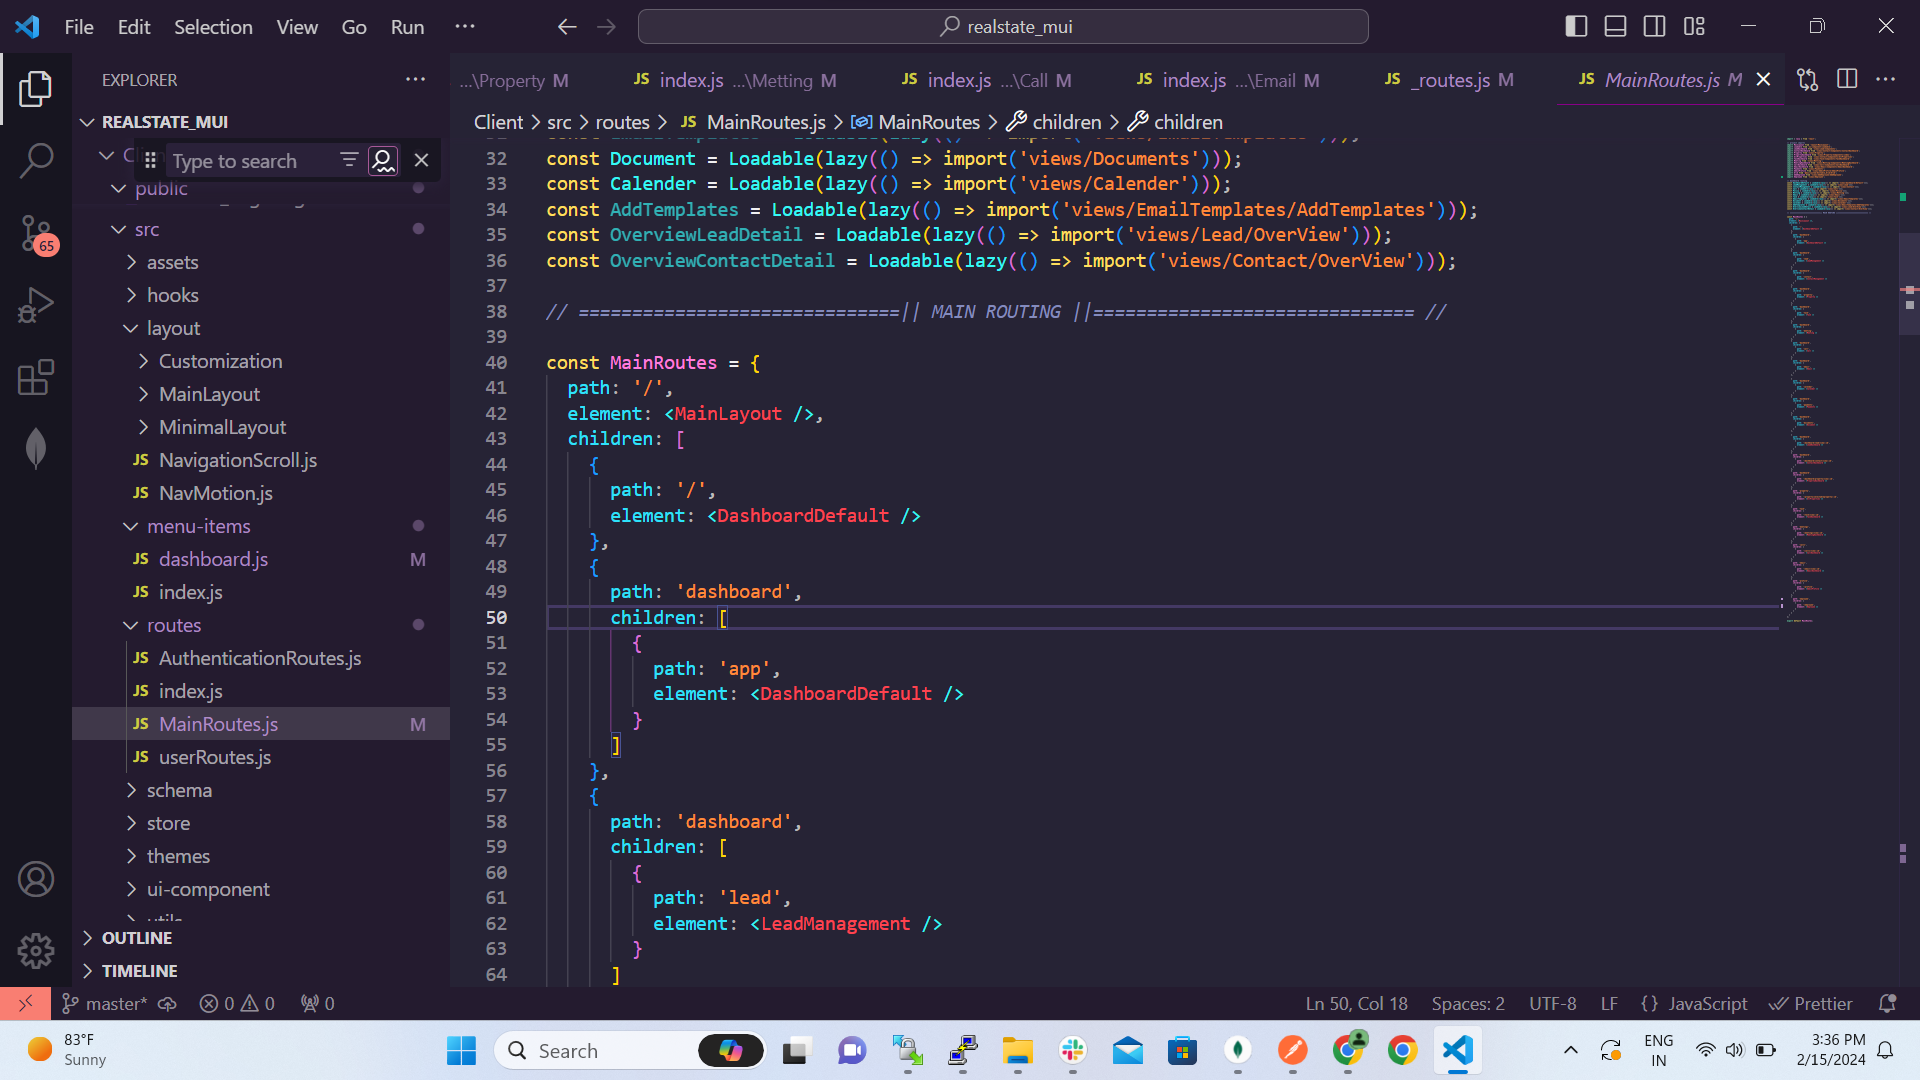Open Source Control view with 65 changes

point(36,234)
